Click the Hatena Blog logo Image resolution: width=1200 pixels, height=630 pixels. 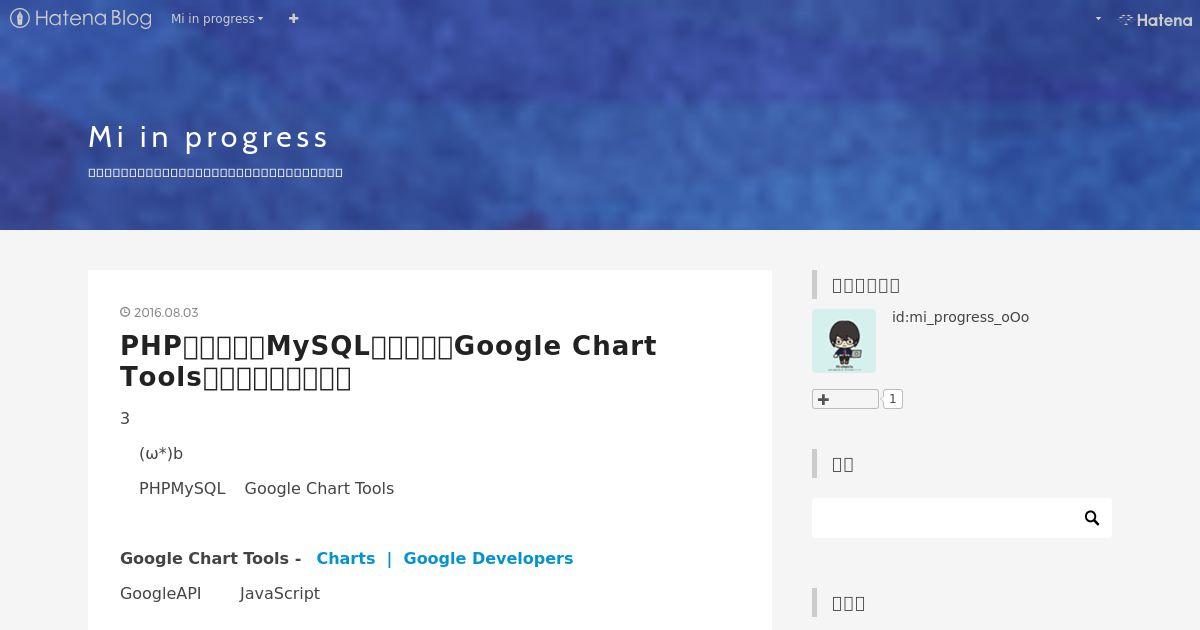81,18
